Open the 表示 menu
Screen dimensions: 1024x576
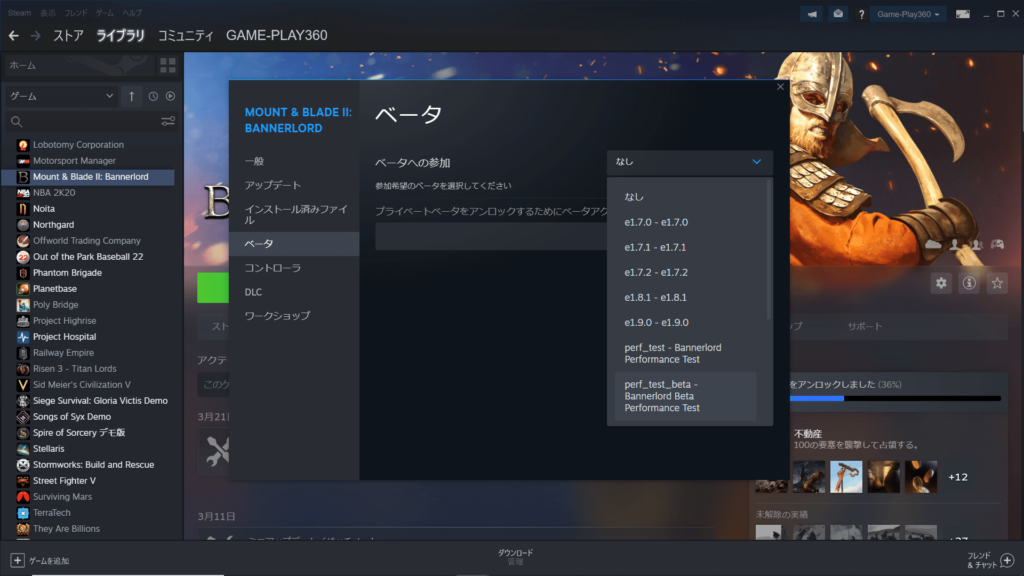pos(48,12)
